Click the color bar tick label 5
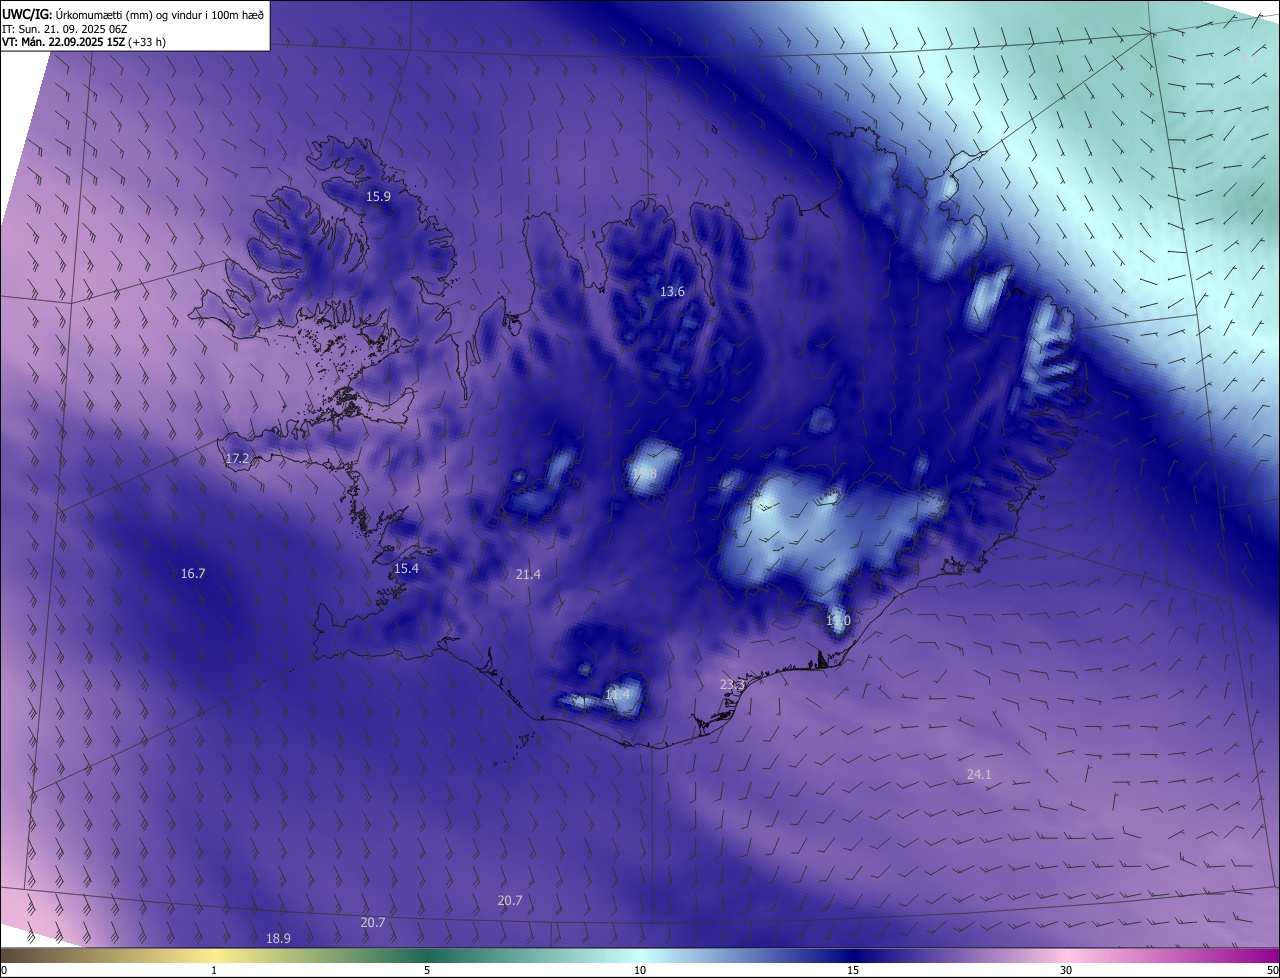 [427, 971]
